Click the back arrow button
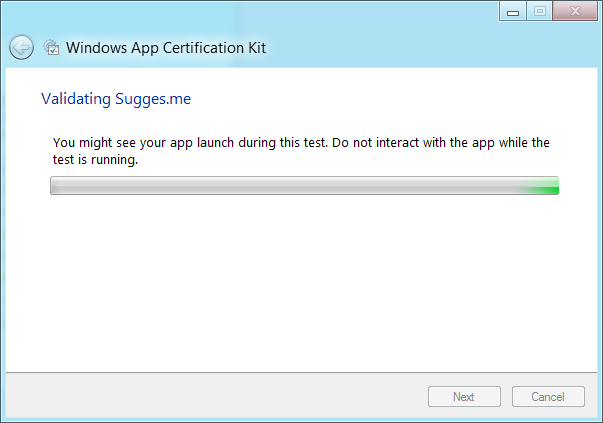The height and width of the screenshot is (423, 603). pyautogui.click(x=22, y=47)
